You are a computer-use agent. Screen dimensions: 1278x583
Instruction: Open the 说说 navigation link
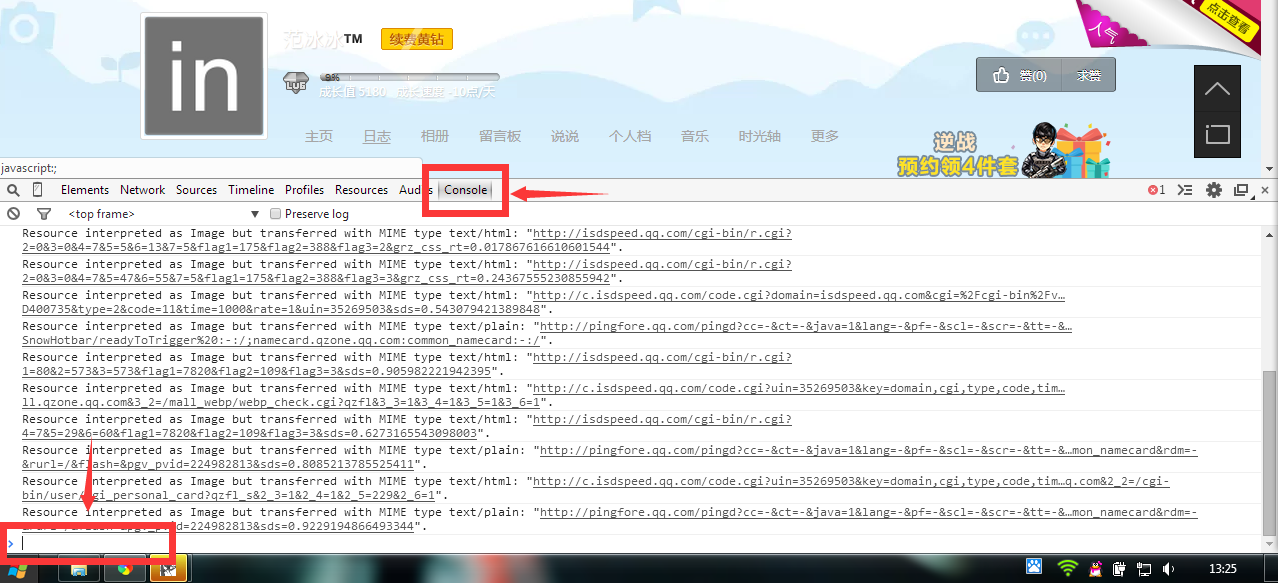(x=565, y=136)
